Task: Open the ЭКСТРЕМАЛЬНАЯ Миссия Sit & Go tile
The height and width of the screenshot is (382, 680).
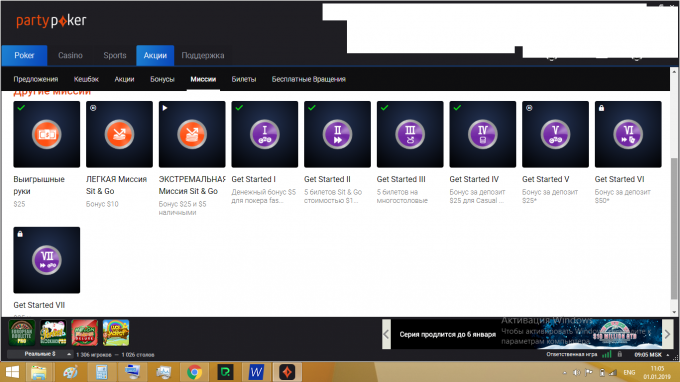Action: 192,134
